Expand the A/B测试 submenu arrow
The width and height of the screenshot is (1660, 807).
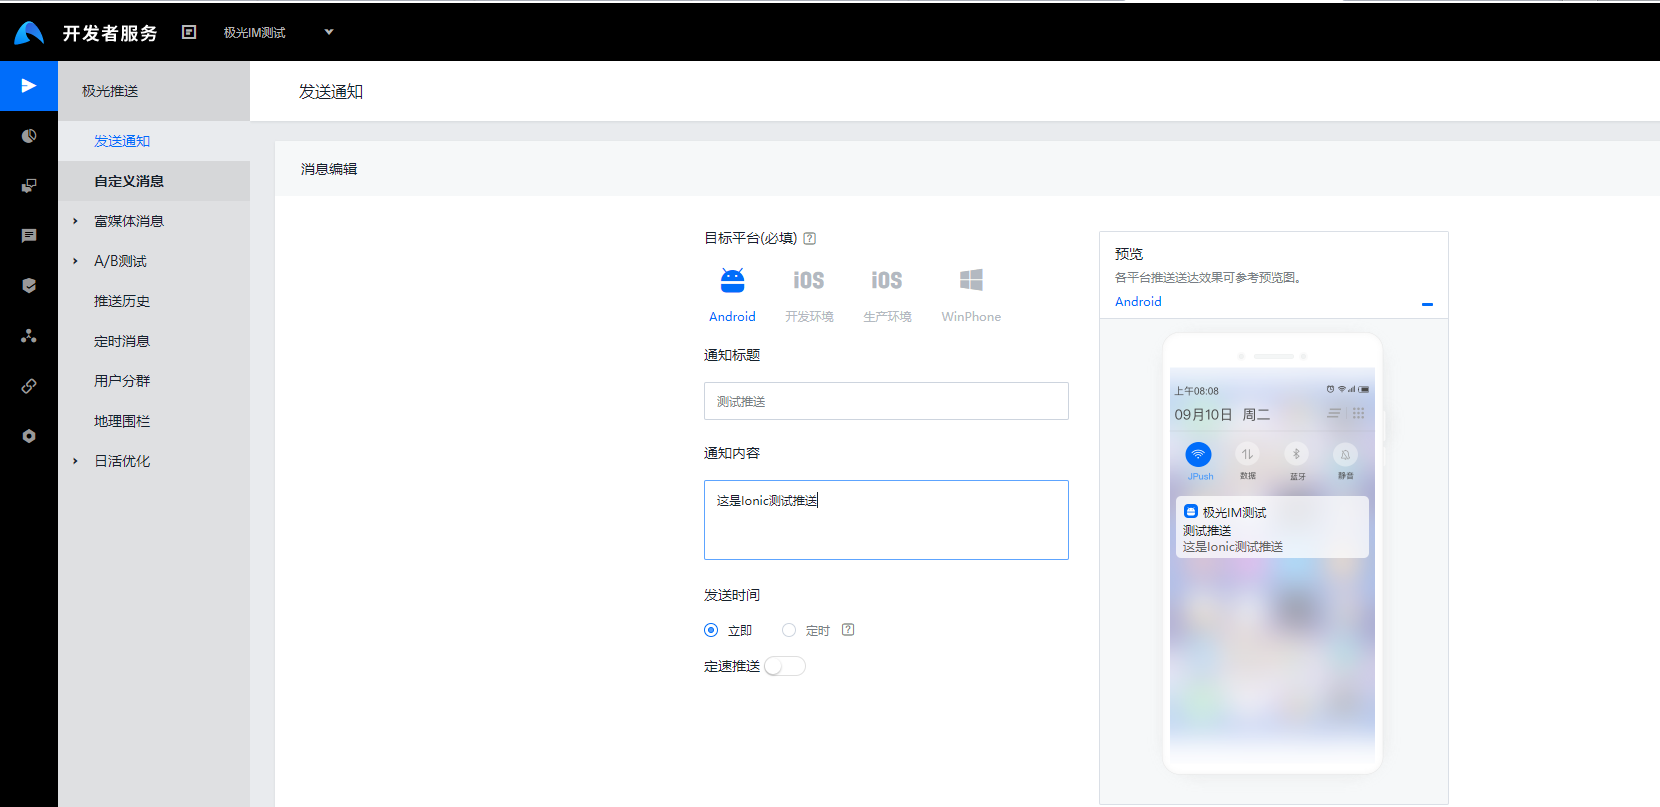pyautogui.click(x=75, y=261)
